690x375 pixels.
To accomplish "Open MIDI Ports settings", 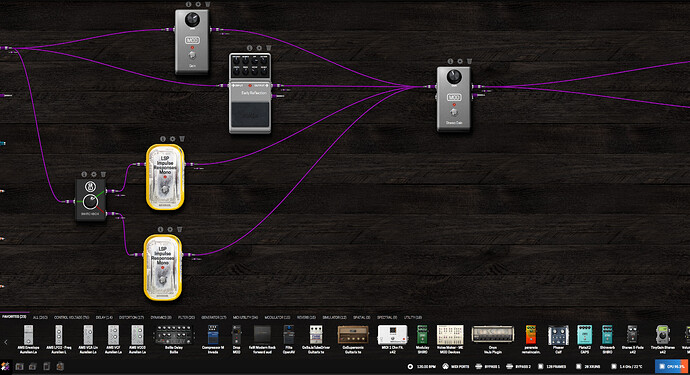I will click(455, 366).
